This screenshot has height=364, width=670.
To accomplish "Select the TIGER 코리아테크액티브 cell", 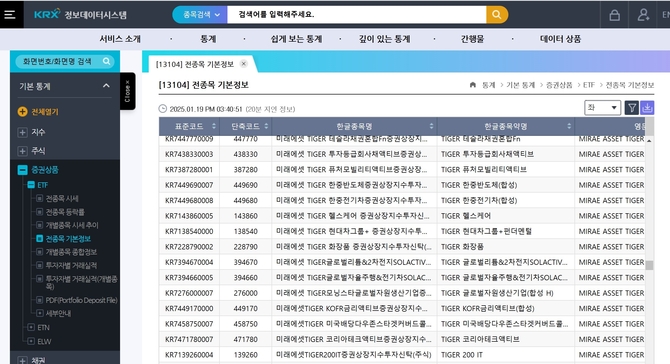I will pyautogui.click(x=506, y=339).
